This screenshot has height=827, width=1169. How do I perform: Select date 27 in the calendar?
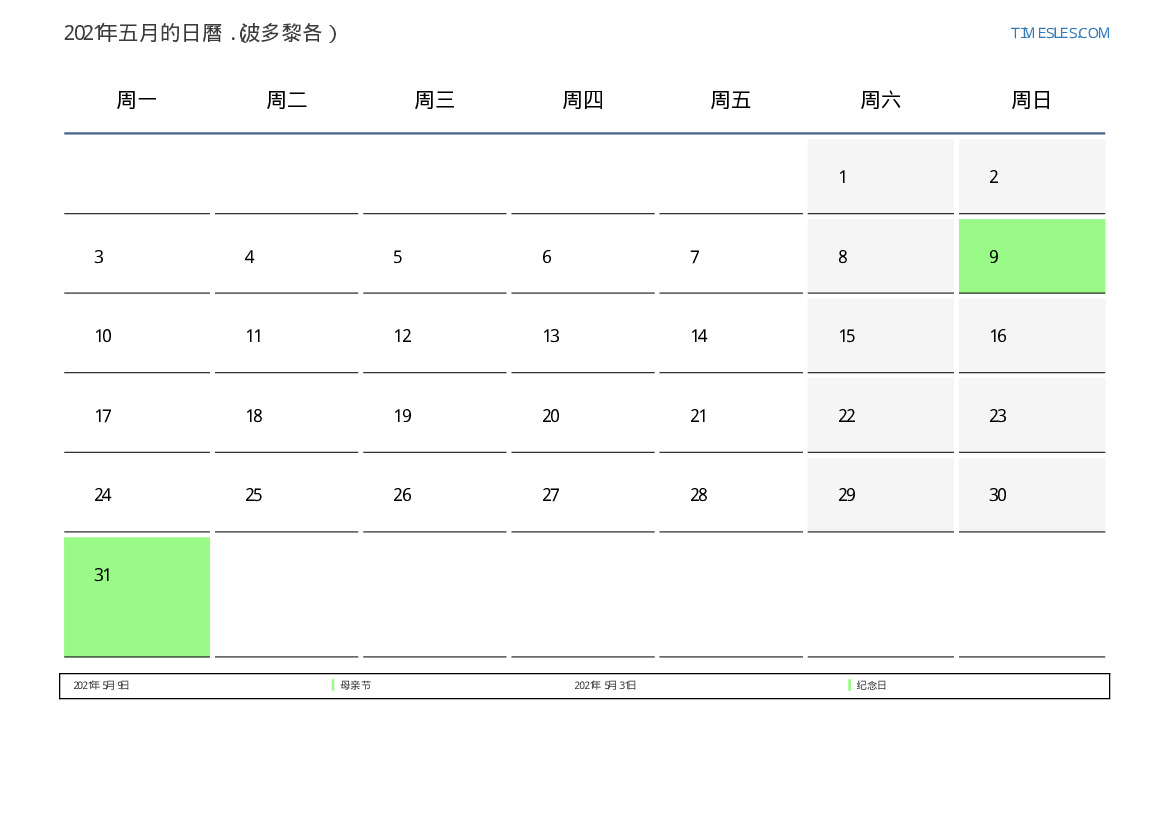[x=583, y=494]
